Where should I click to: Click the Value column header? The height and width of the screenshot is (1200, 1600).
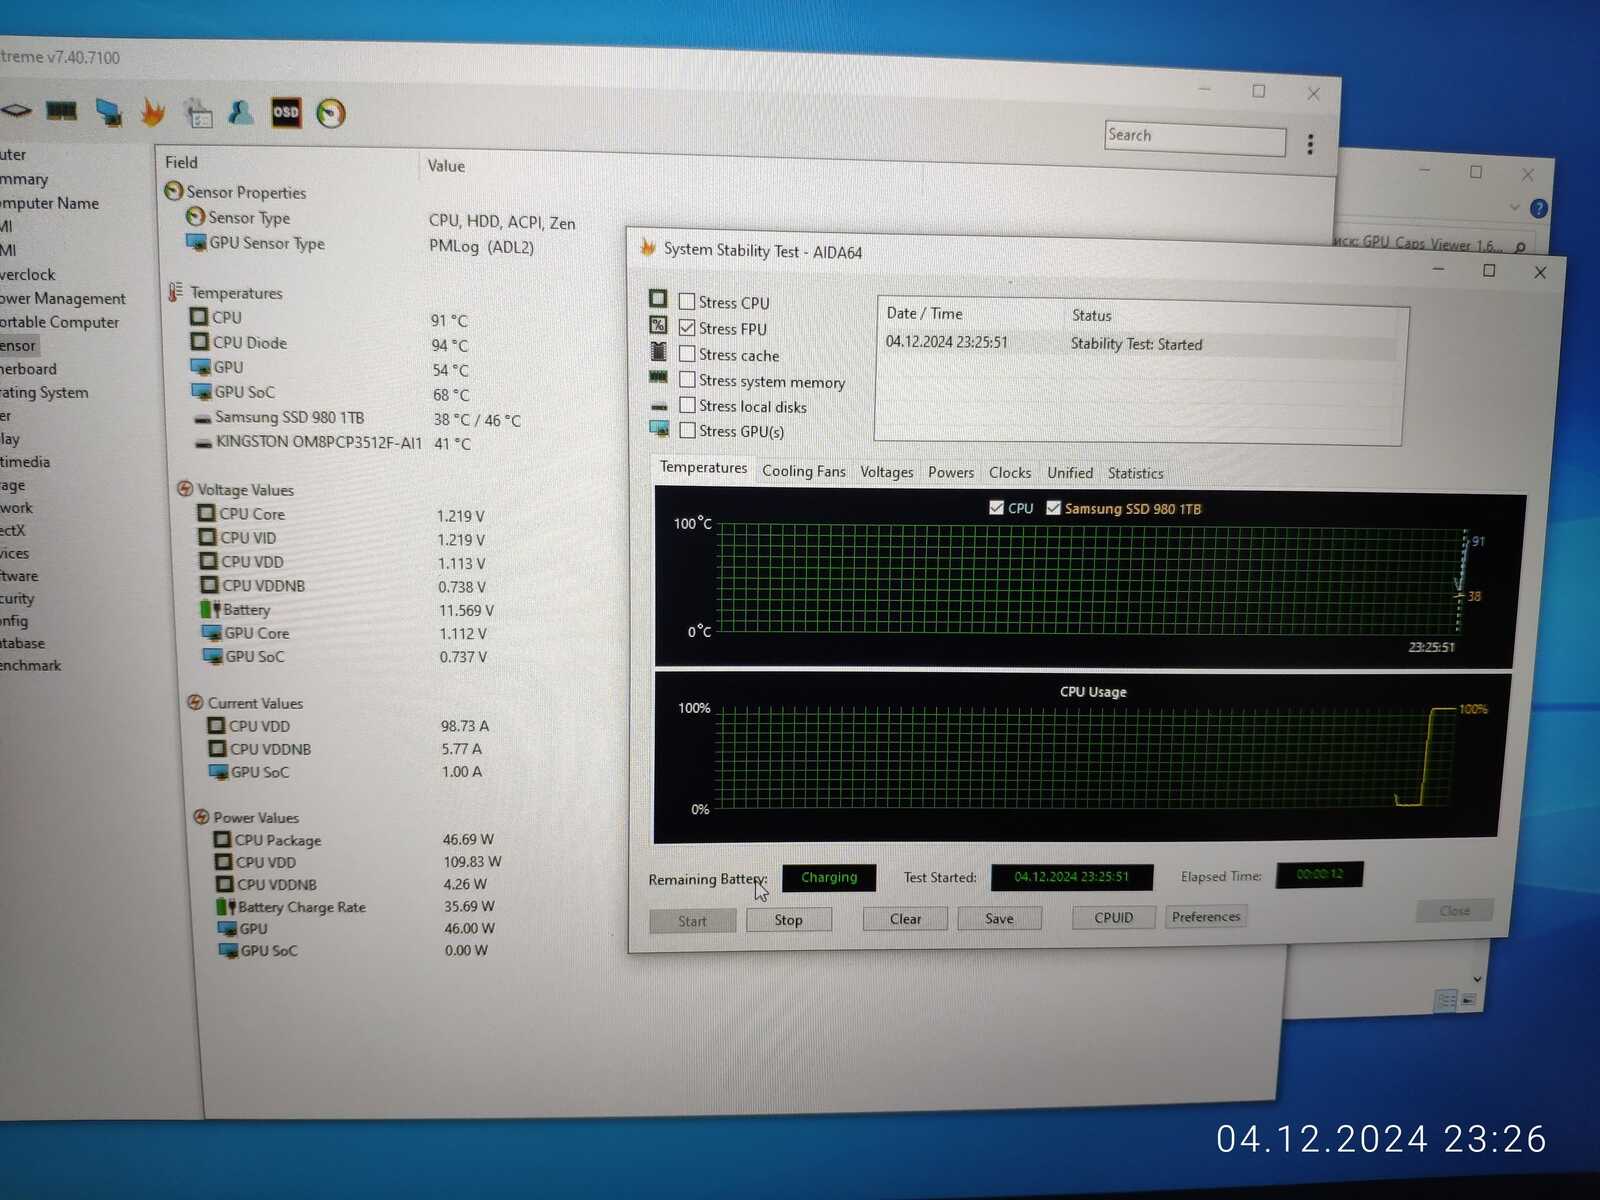(x=446, y=166)
